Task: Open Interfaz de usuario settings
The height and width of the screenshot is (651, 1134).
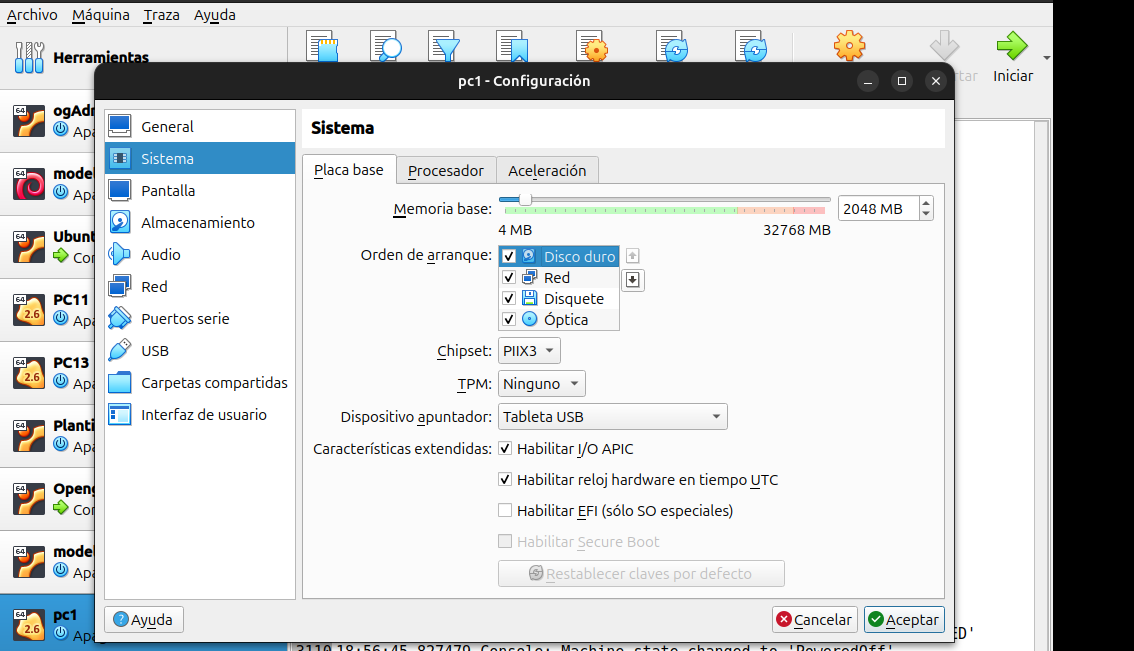Action: [203, 415]
